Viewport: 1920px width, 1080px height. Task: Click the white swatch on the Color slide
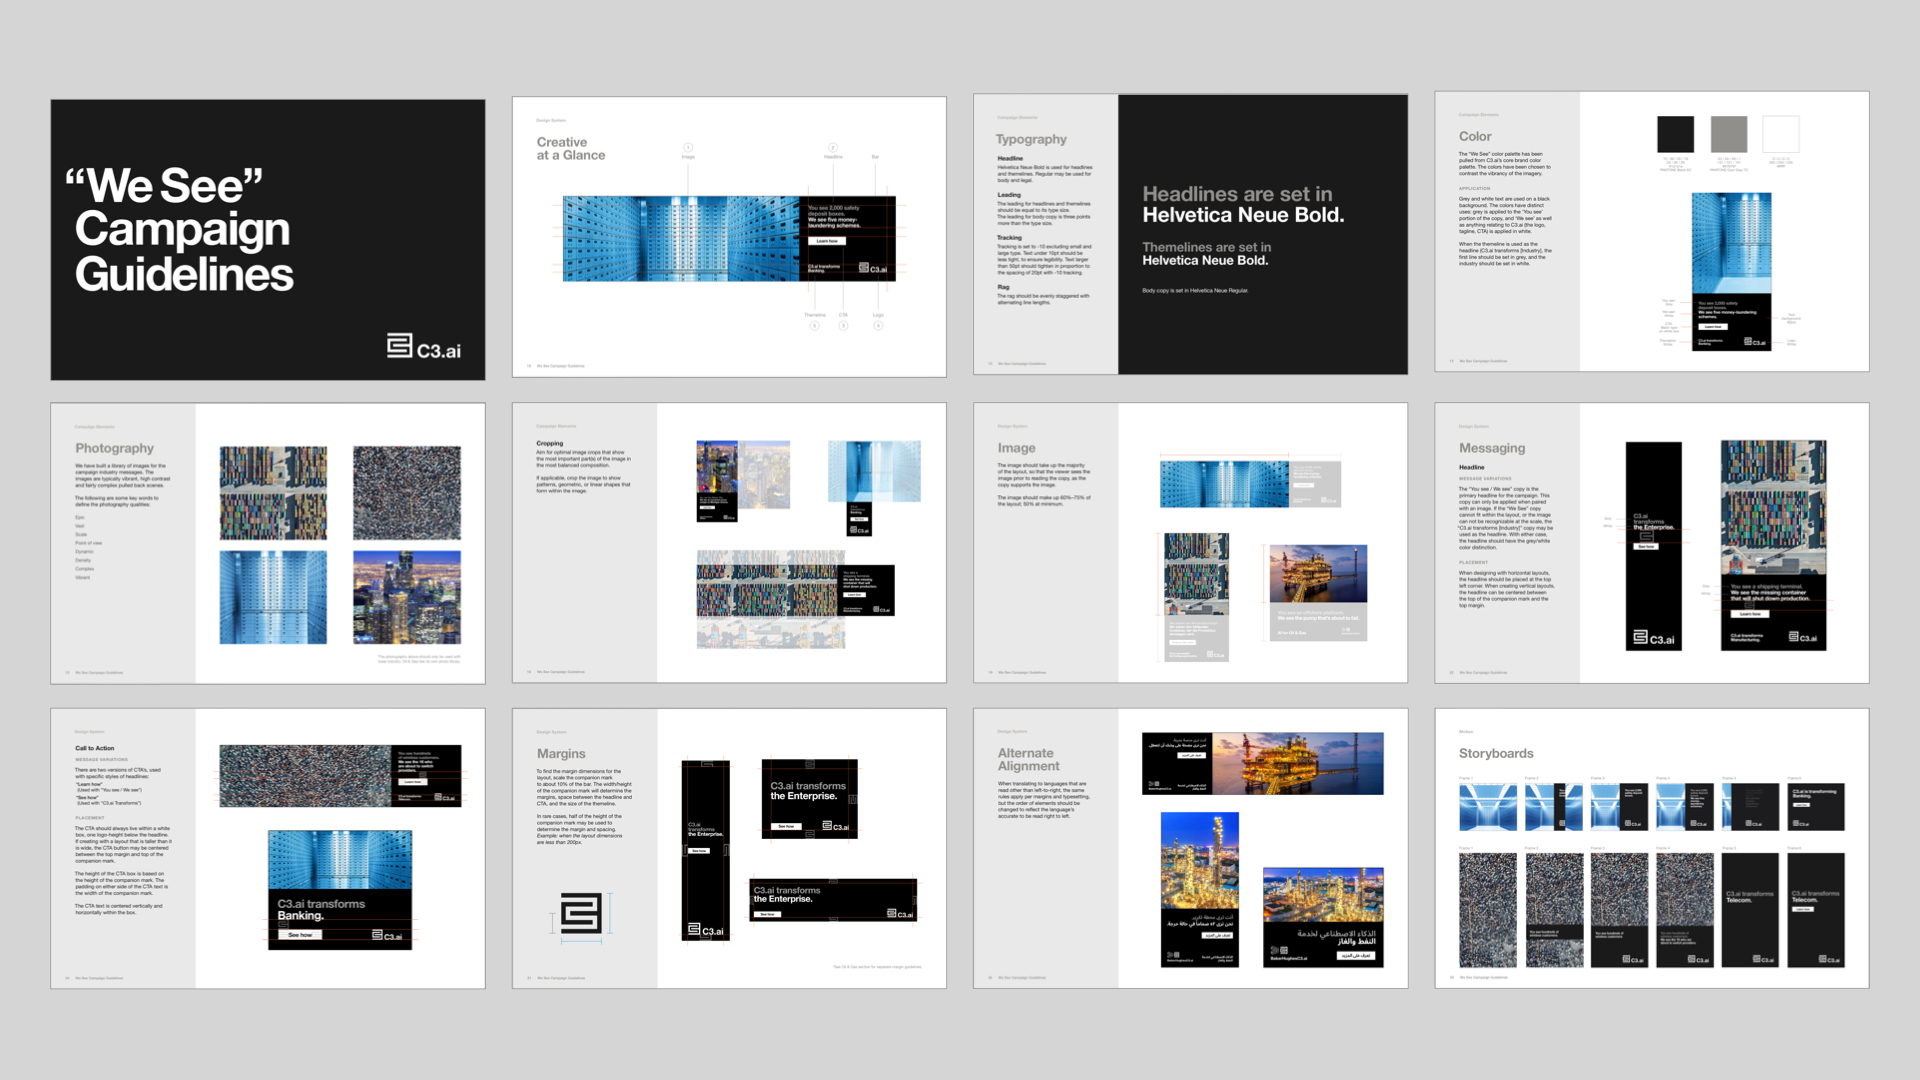[1781, 134]
